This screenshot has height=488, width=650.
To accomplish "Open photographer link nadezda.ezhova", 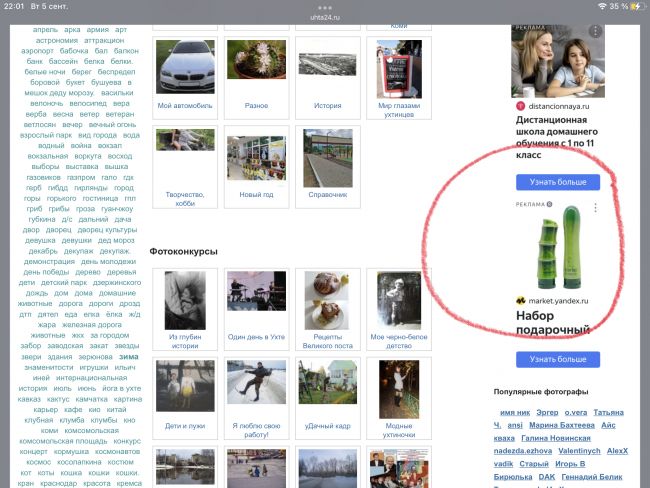I will [x=523, y=451].
